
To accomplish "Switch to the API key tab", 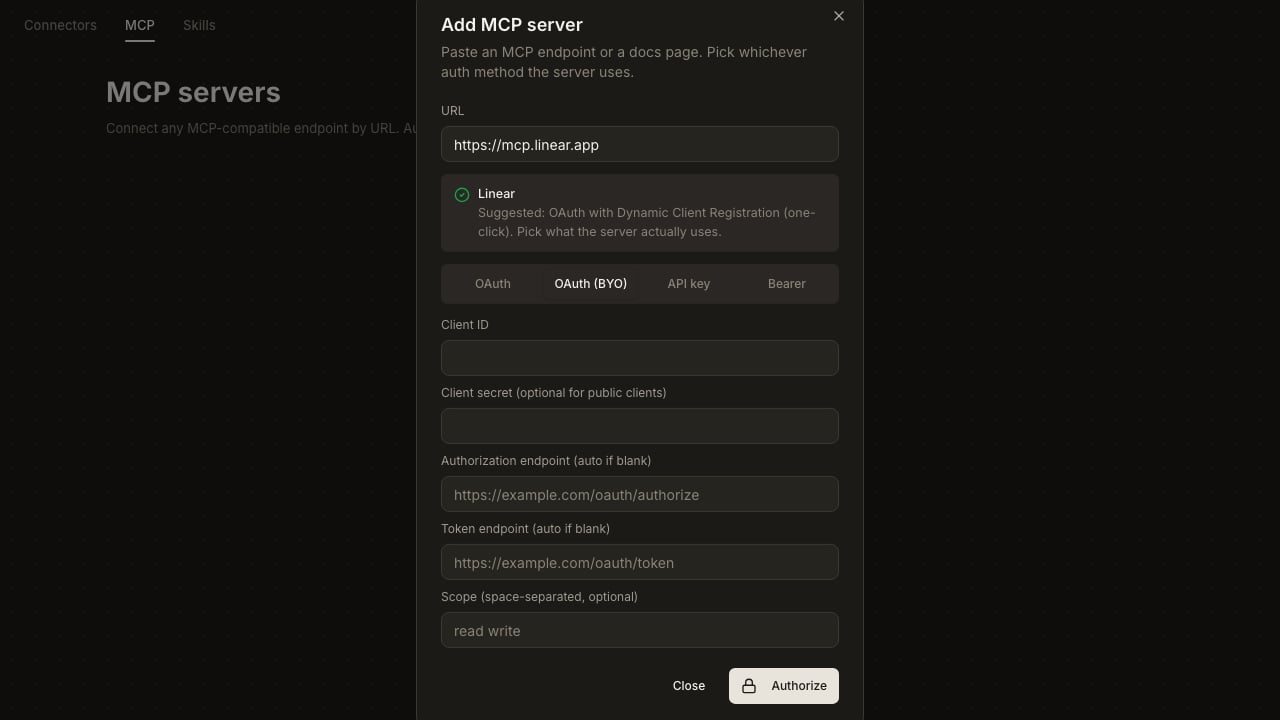I will pyautogui.click(x=689, y=284).
